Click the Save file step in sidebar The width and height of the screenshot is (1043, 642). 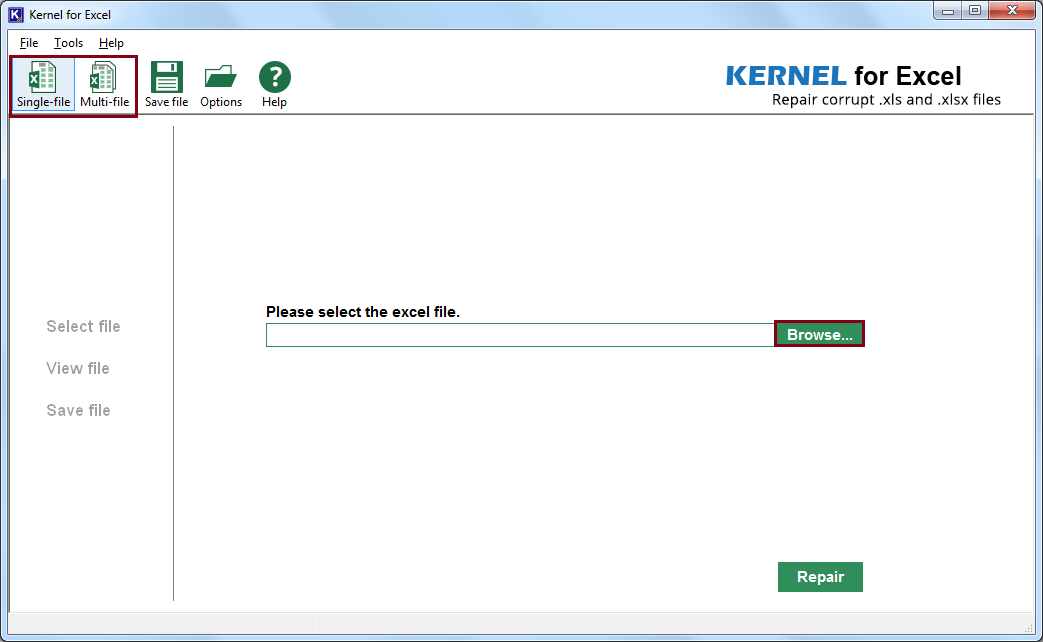pos(78,410)
